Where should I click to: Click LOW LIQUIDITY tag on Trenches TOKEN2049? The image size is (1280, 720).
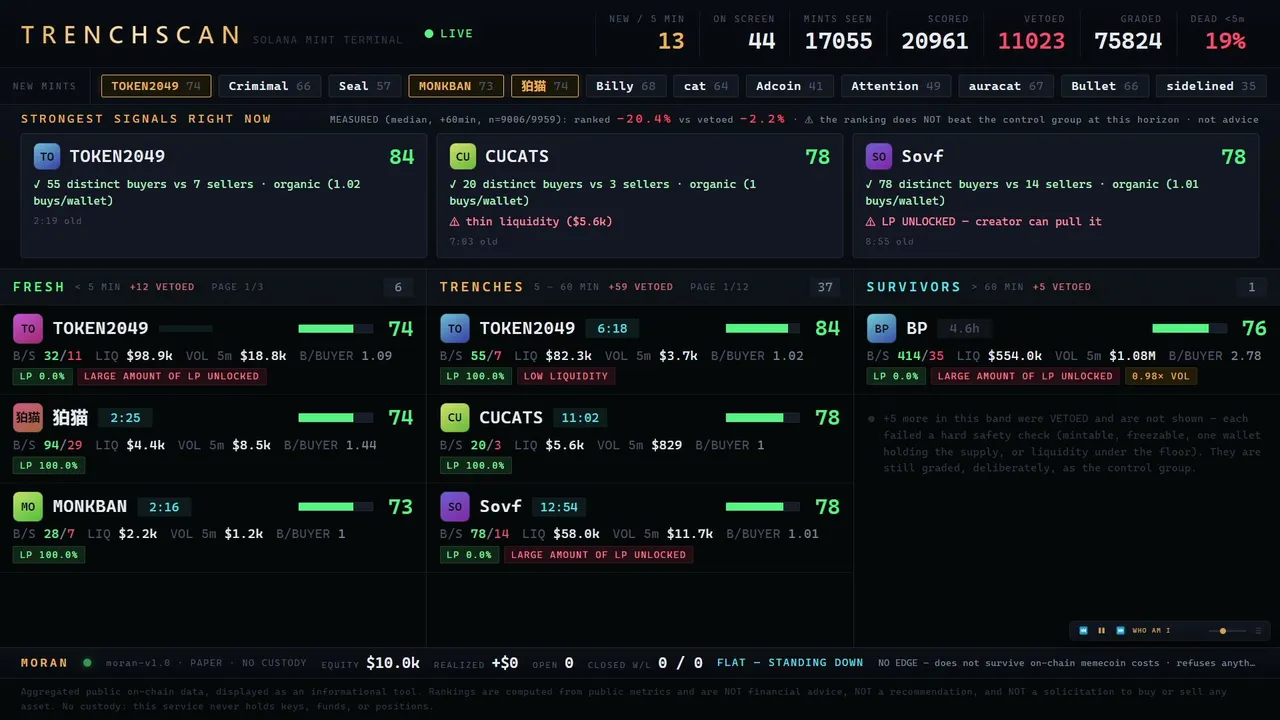pos(566,377)
